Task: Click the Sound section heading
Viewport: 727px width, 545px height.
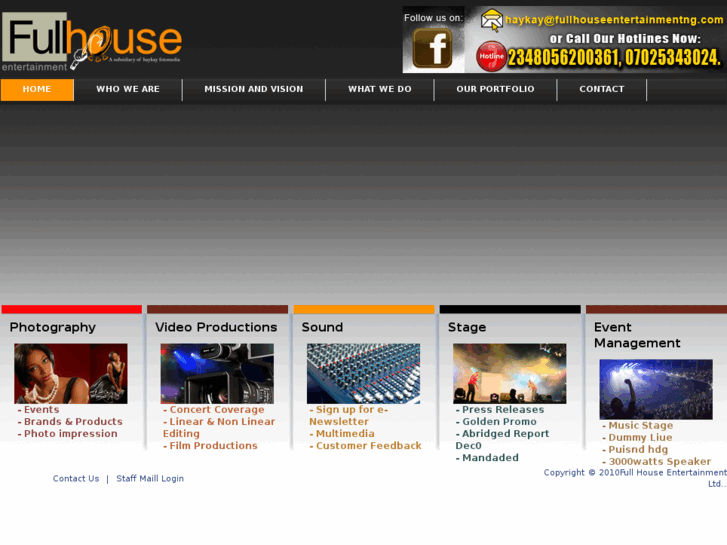Action: pyautogui.click(x=322, y=327)
